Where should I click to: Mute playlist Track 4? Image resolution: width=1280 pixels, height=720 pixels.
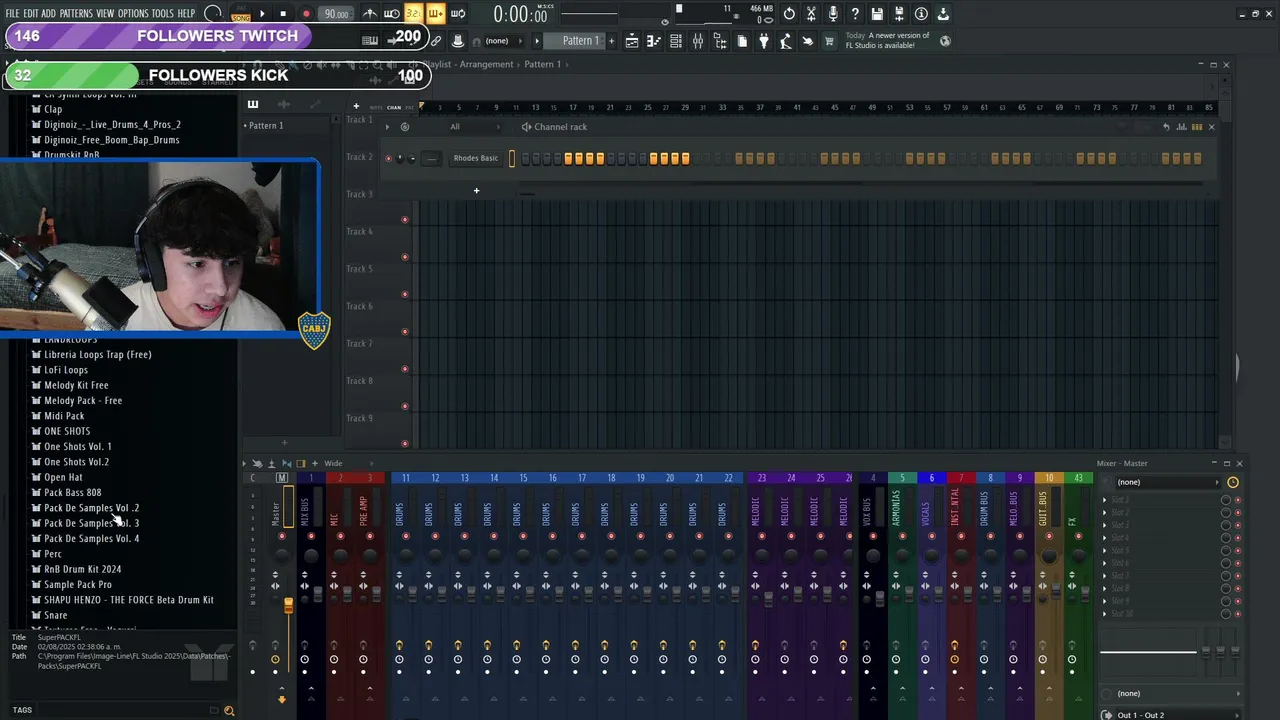pyautogui.click(x=405, y=257)
